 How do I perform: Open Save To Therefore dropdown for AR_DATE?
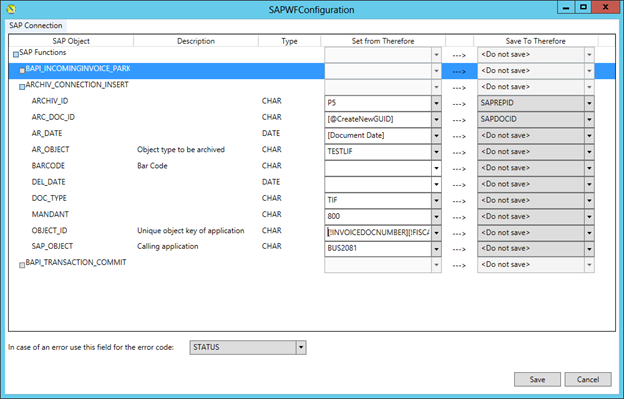coord(589,136)
